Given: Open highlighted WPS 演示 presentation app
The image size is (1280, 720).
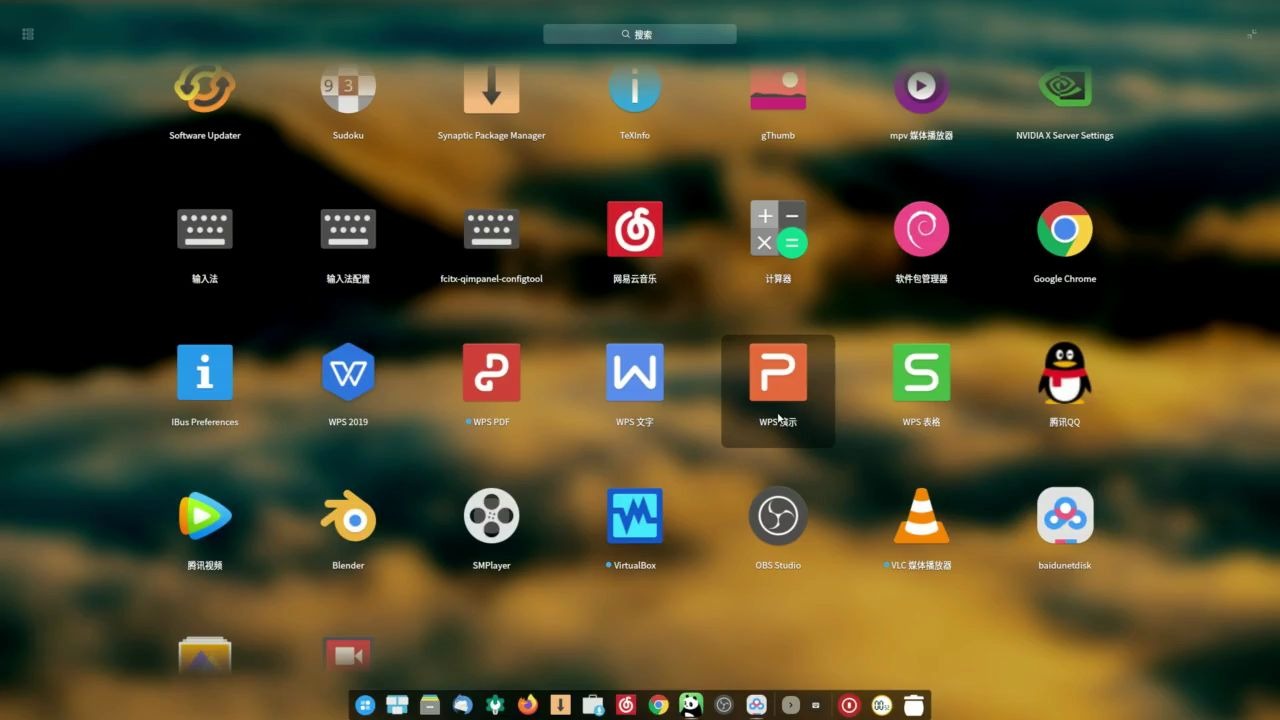Looking at the screenshot, I should click(778, 373).
